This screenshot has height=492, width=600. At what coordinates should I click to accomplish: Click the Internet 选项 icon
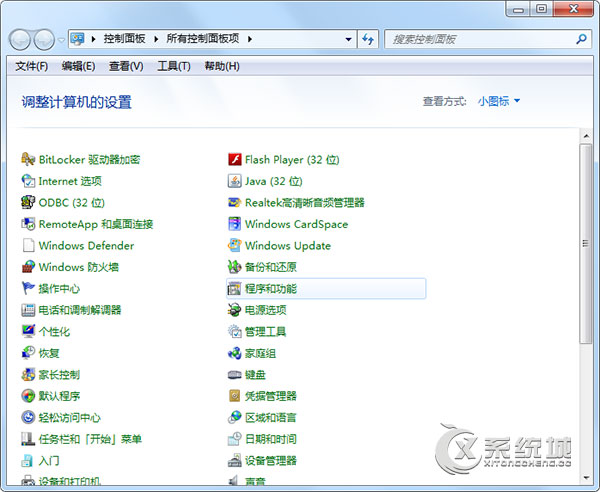click(x=28, y=181)
